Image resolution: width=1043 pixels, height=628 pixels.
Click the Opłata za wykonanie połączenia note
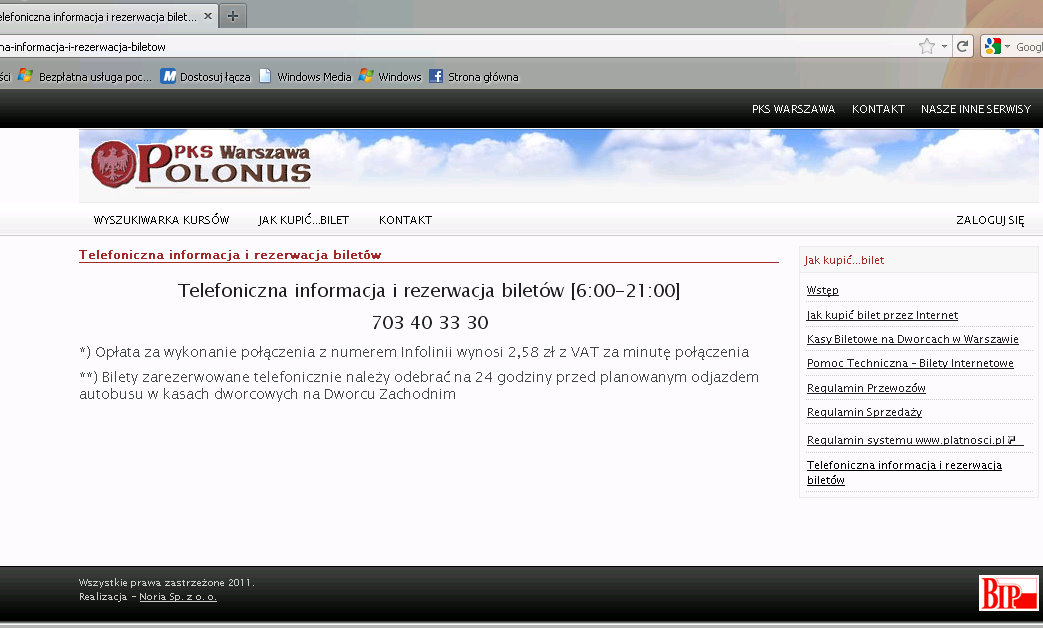(x=414, y=352)
